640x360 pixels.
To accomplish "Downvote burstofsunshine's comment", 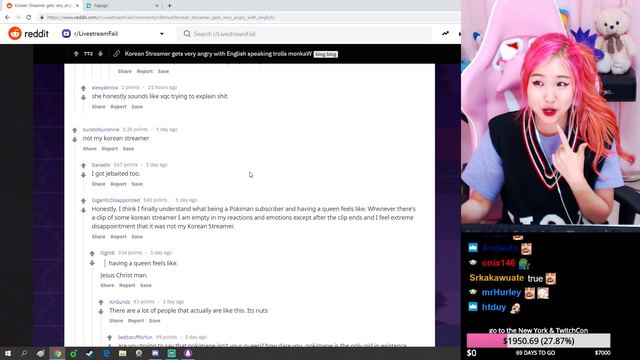I will [75, 140].
